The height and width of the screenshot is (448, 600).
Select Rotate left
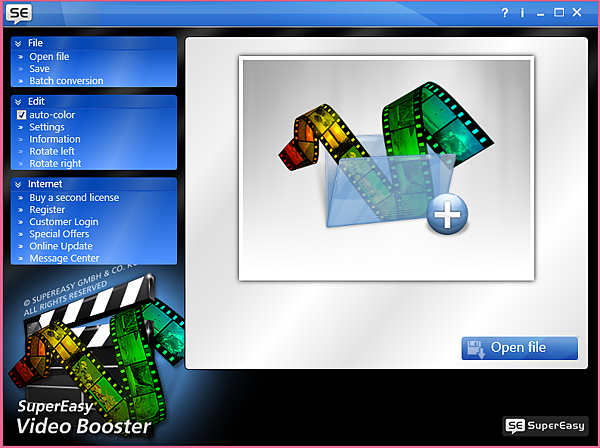[52, 152]
